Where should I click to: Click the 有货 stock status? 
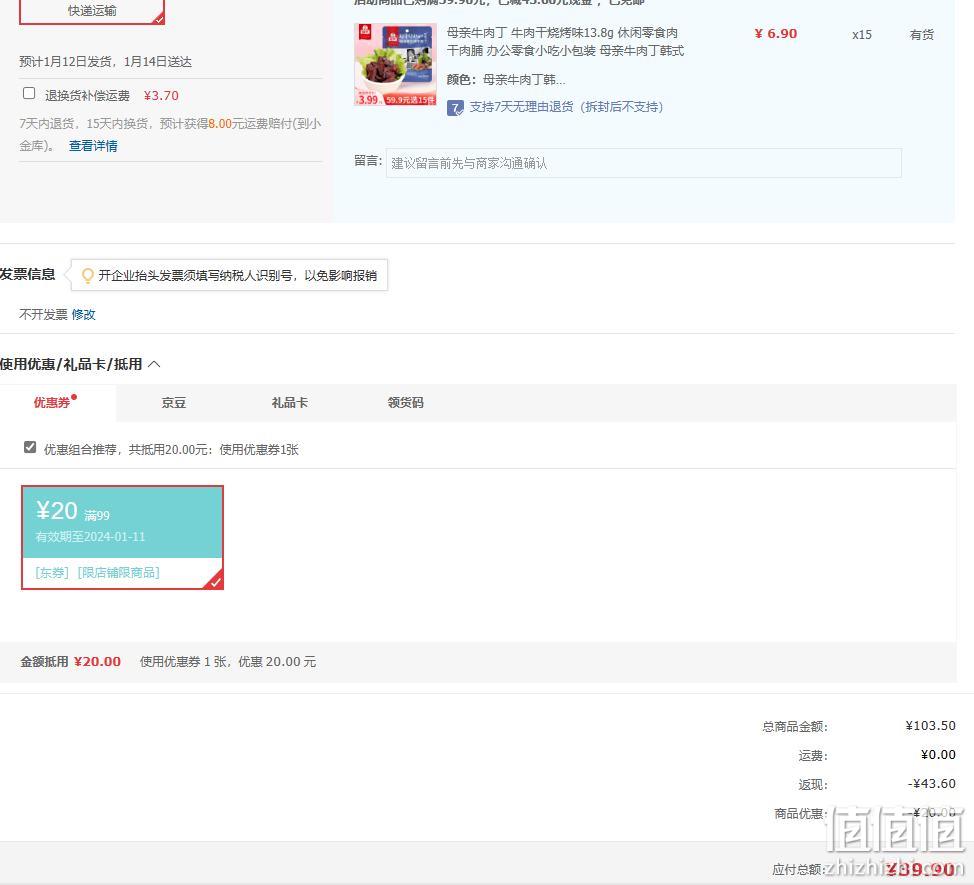click(x=922, y=35)
